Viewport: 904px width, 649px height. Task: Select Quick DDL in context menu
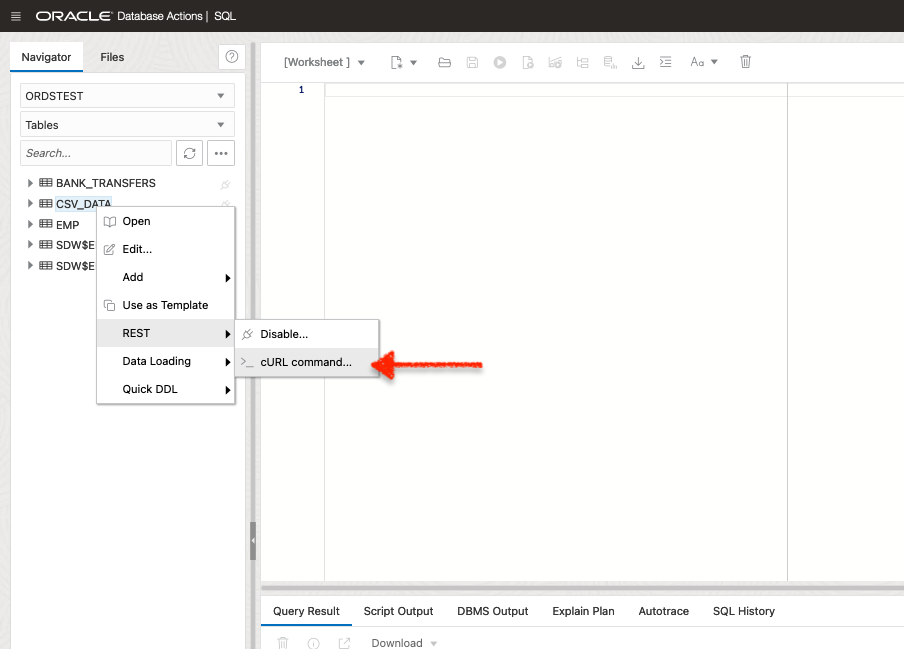[x=150, y=389]
